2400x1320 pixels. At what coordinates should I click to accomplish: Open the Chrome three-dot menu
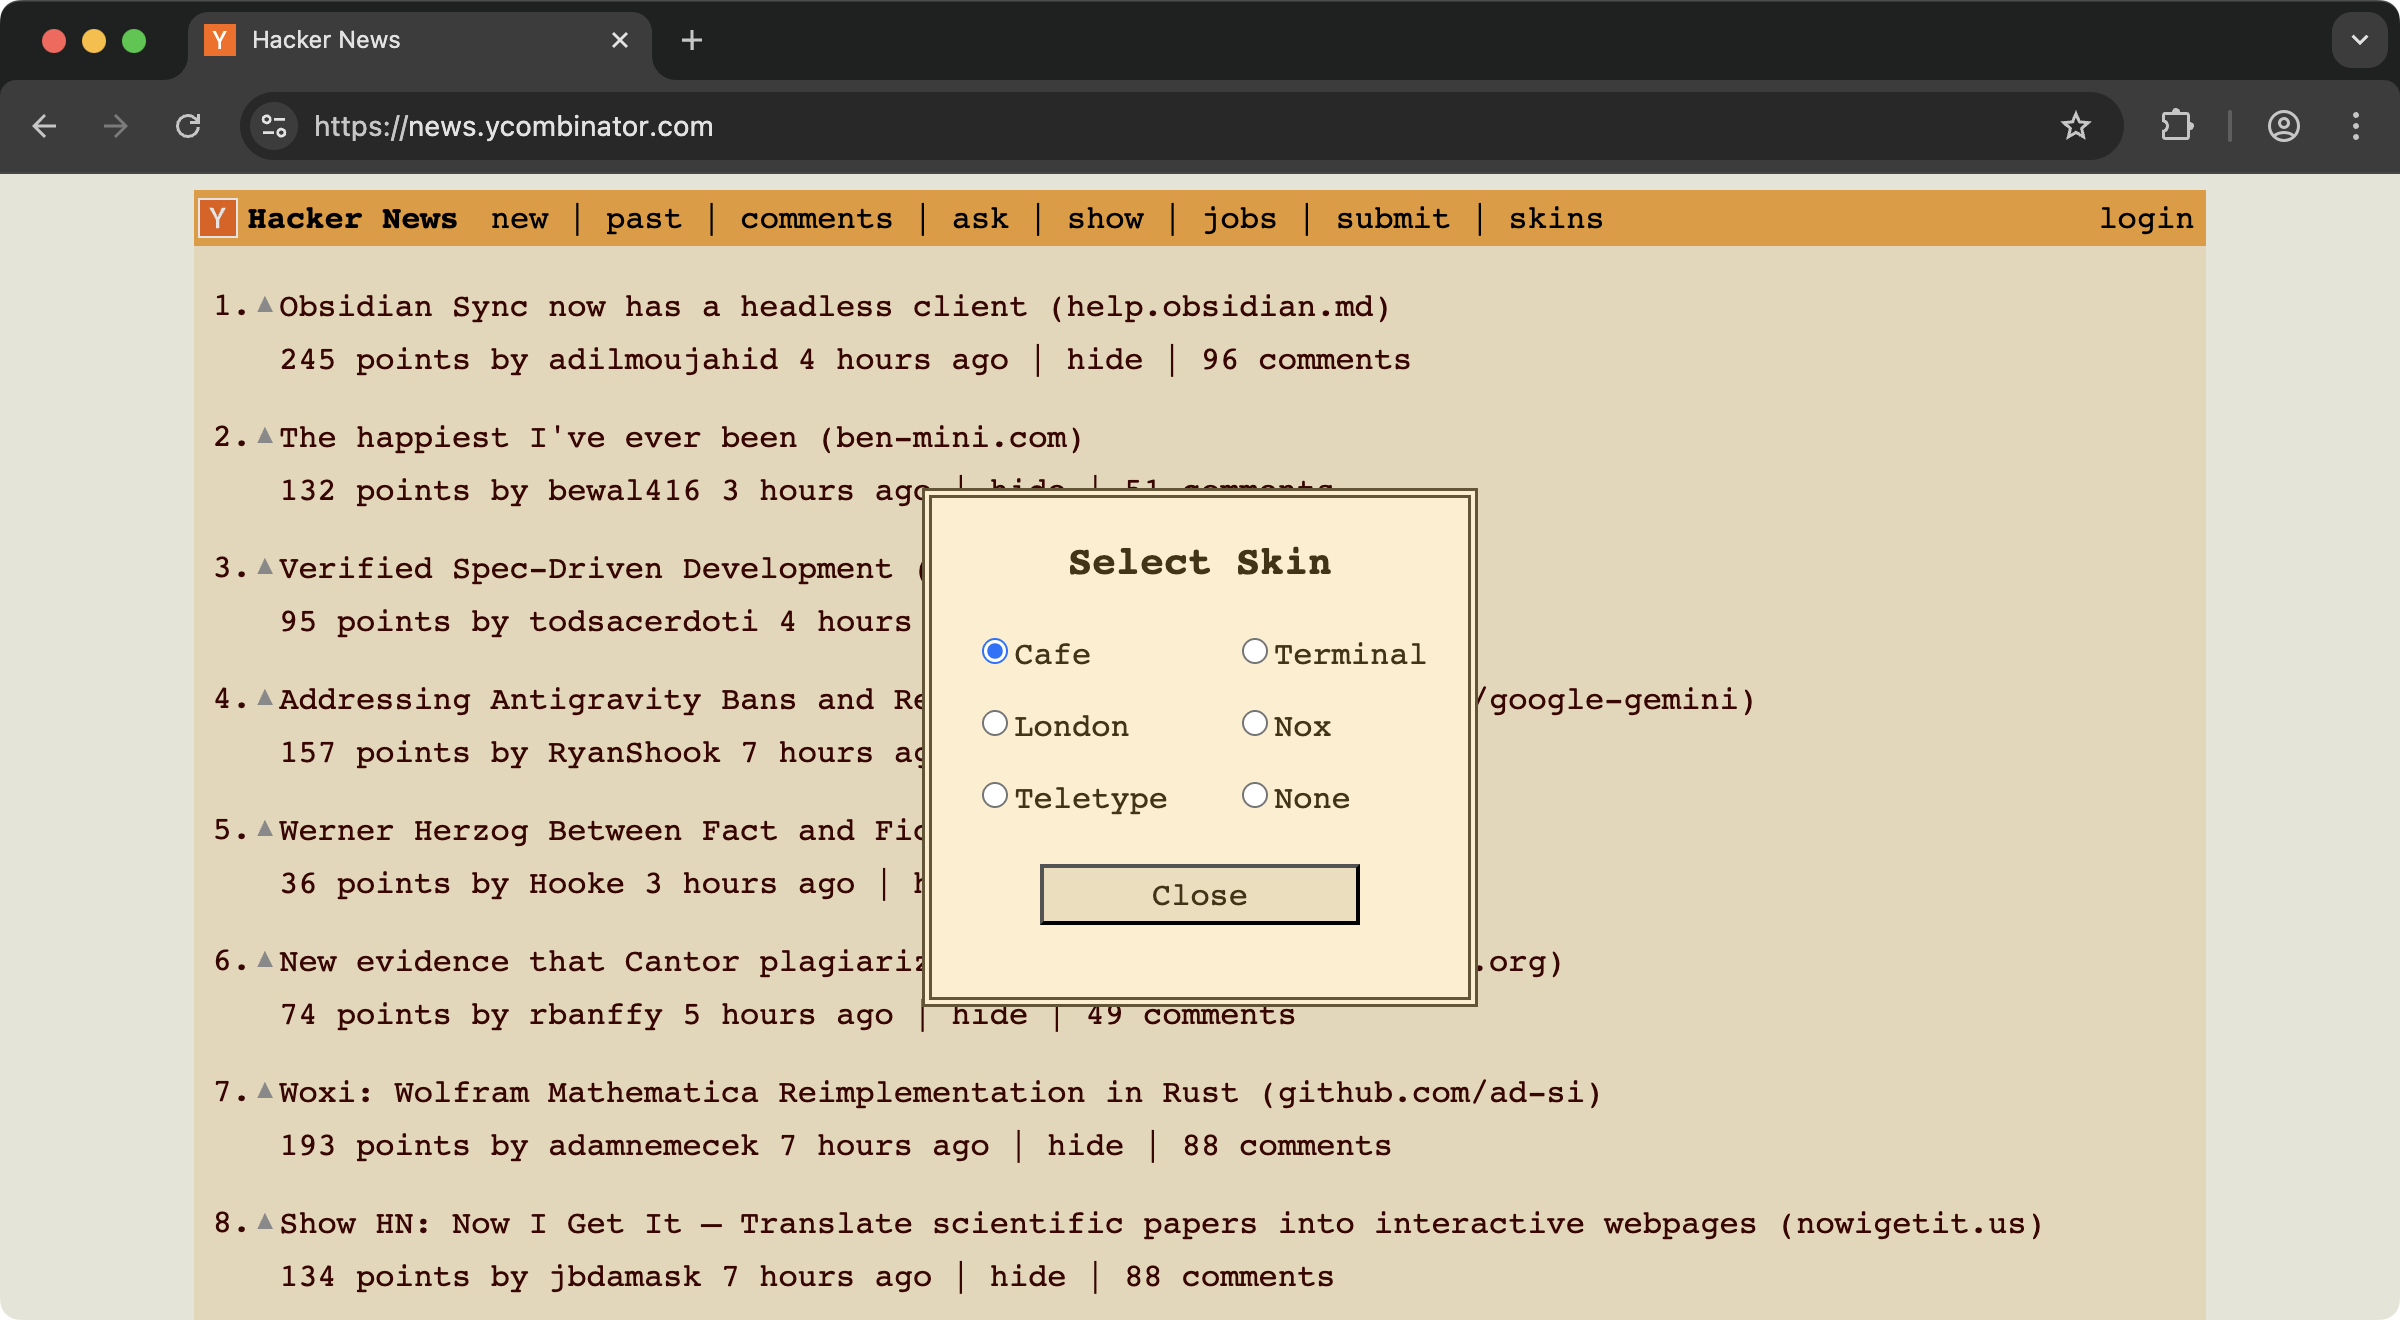[x=2355, y=126]
